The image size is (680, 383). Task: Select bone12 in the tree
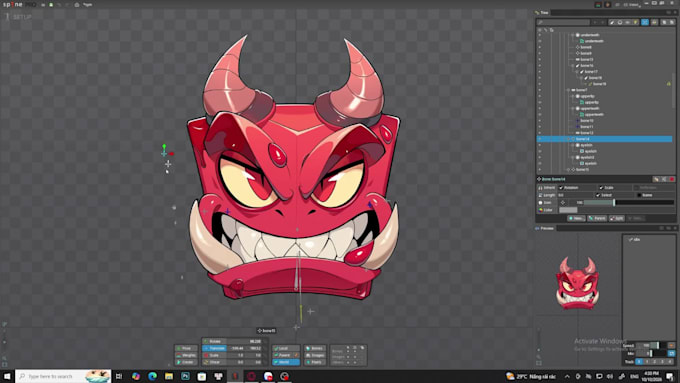point(587,133)
